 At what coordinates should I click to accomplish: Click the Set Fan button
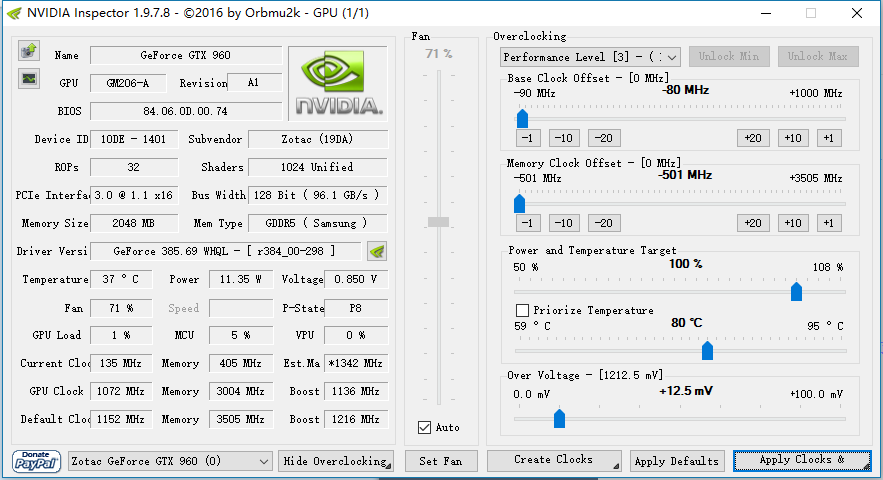[x=441, y=461]
